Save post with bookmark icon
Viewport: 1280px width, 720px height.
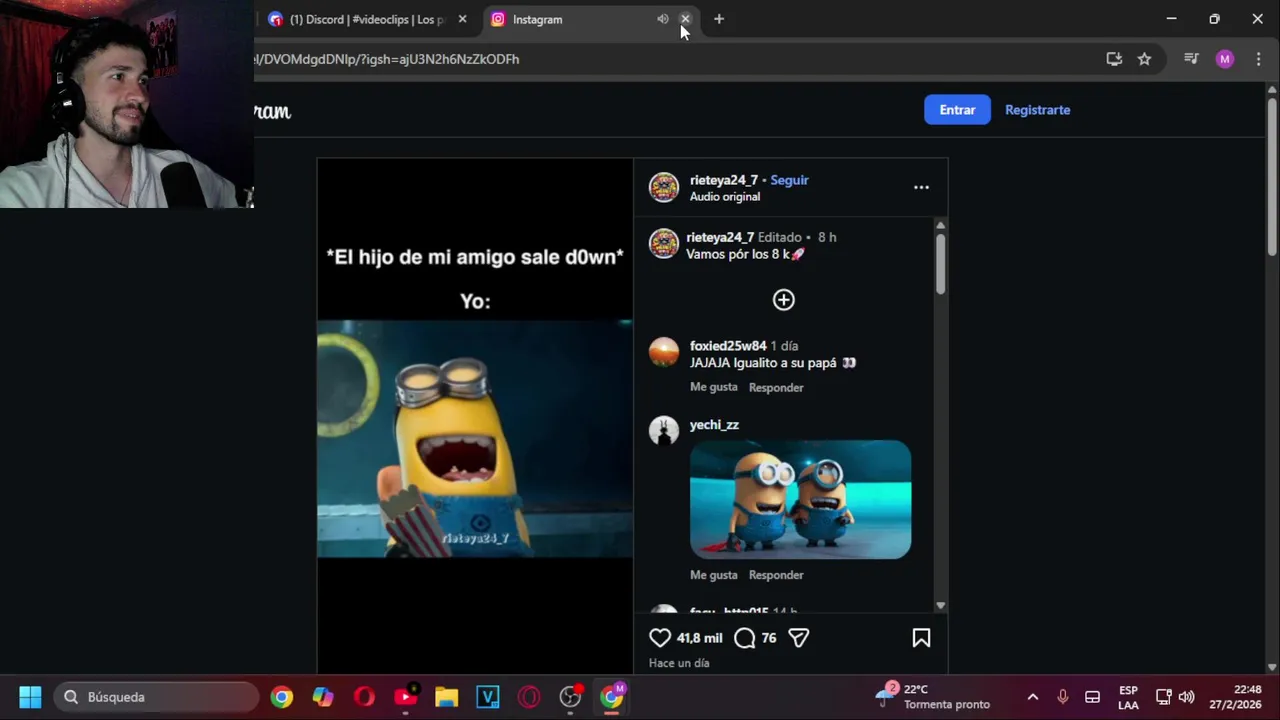(x=921, y=638)
